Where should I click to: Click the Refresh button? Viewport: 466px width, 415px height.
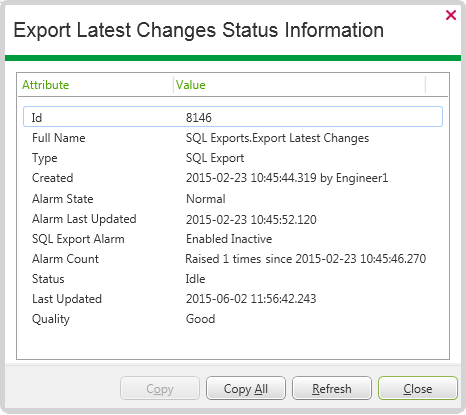(332, 388)
